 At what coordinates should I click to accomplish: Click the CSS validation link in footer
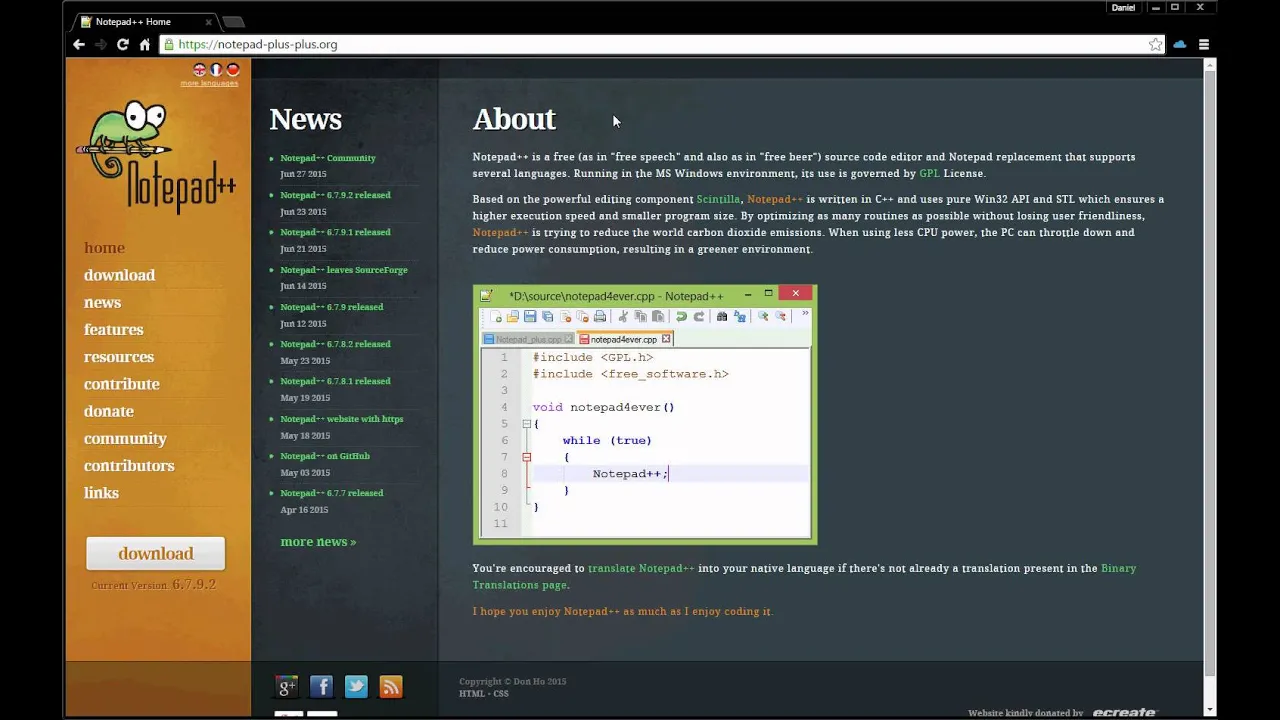(x=501, y=694)
